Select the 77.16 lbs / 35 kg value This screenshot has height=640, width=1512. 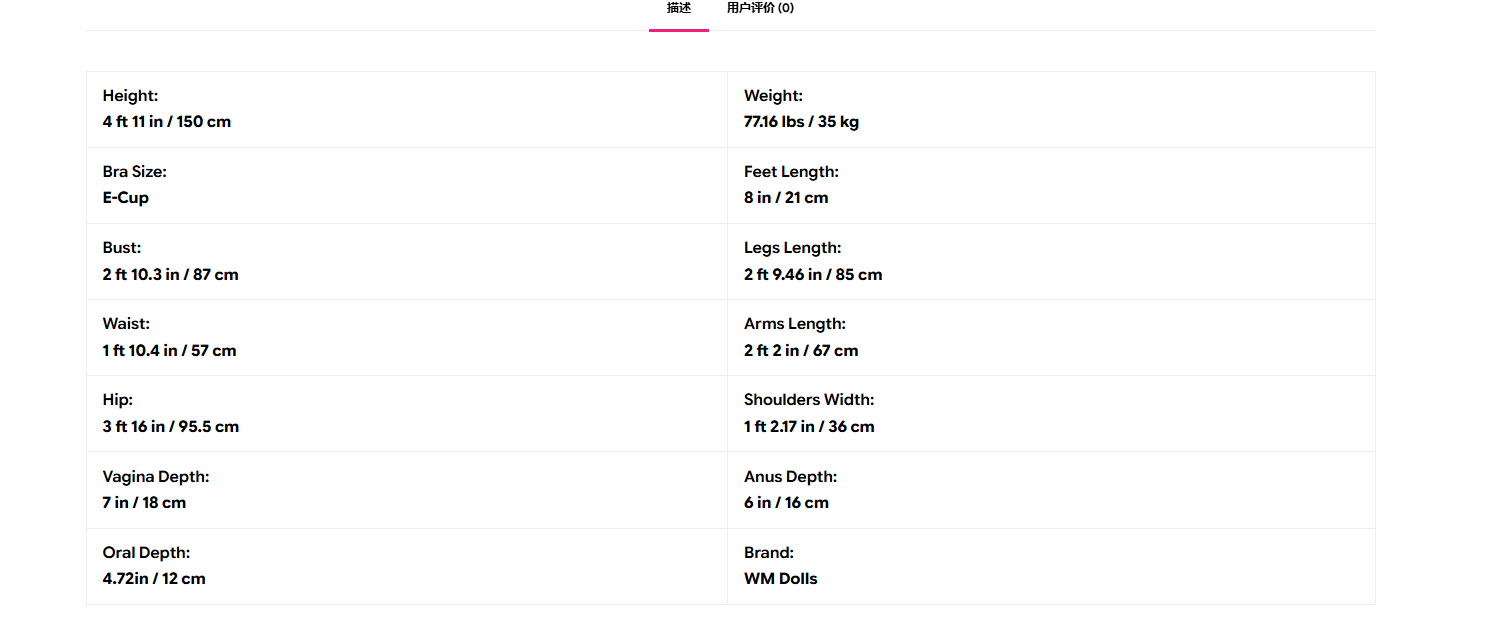click(x=801, y=122)
